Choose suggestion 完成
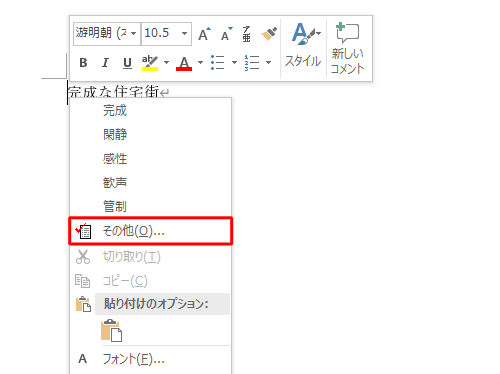The image size is (500, 374). tap(150, 111)
